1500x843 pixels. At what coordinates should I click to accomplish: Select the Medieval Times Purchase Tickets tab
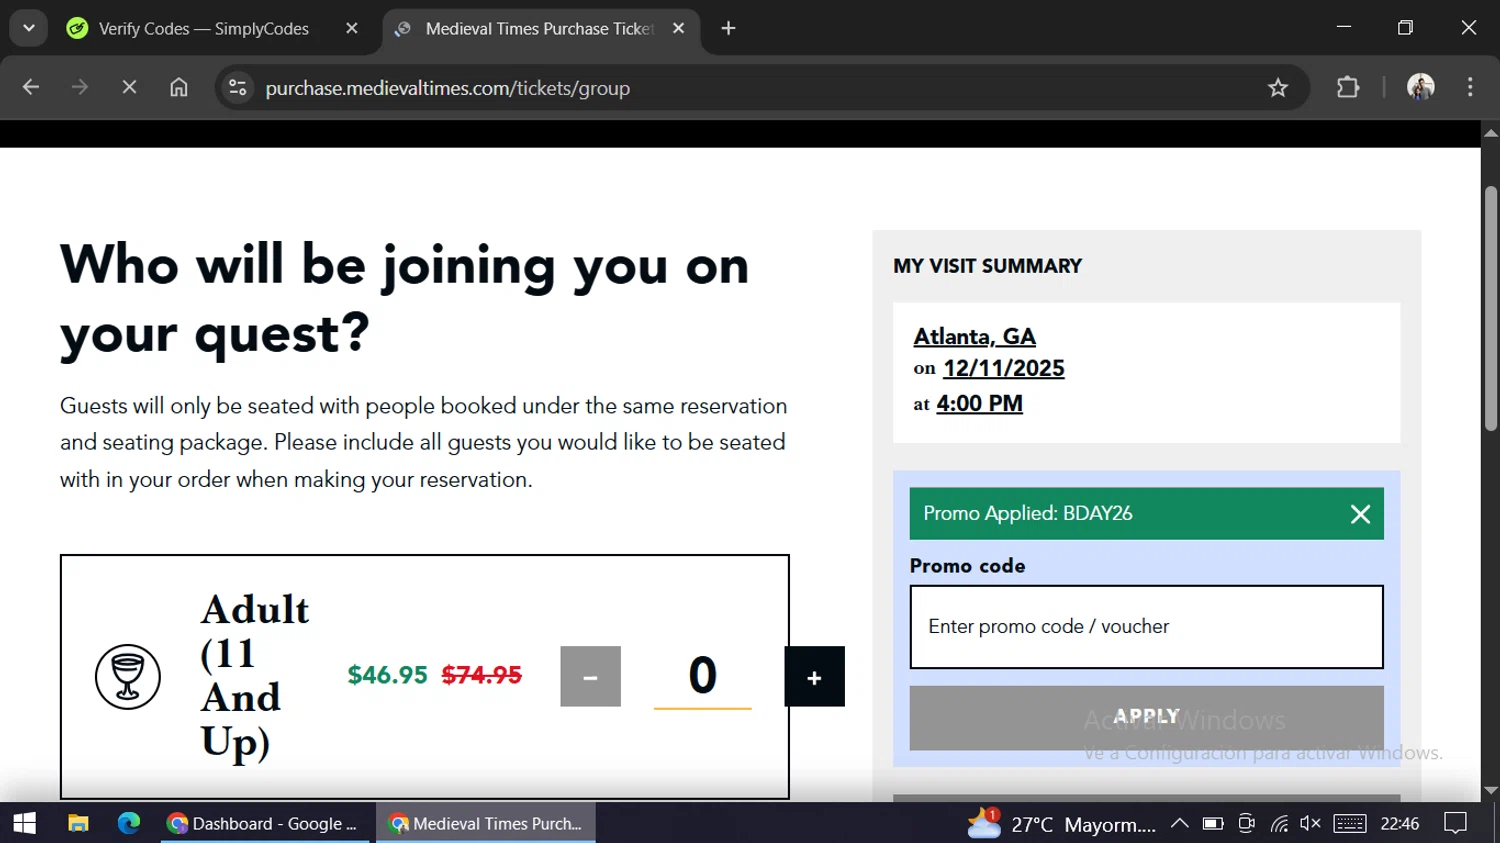[540, 29]
